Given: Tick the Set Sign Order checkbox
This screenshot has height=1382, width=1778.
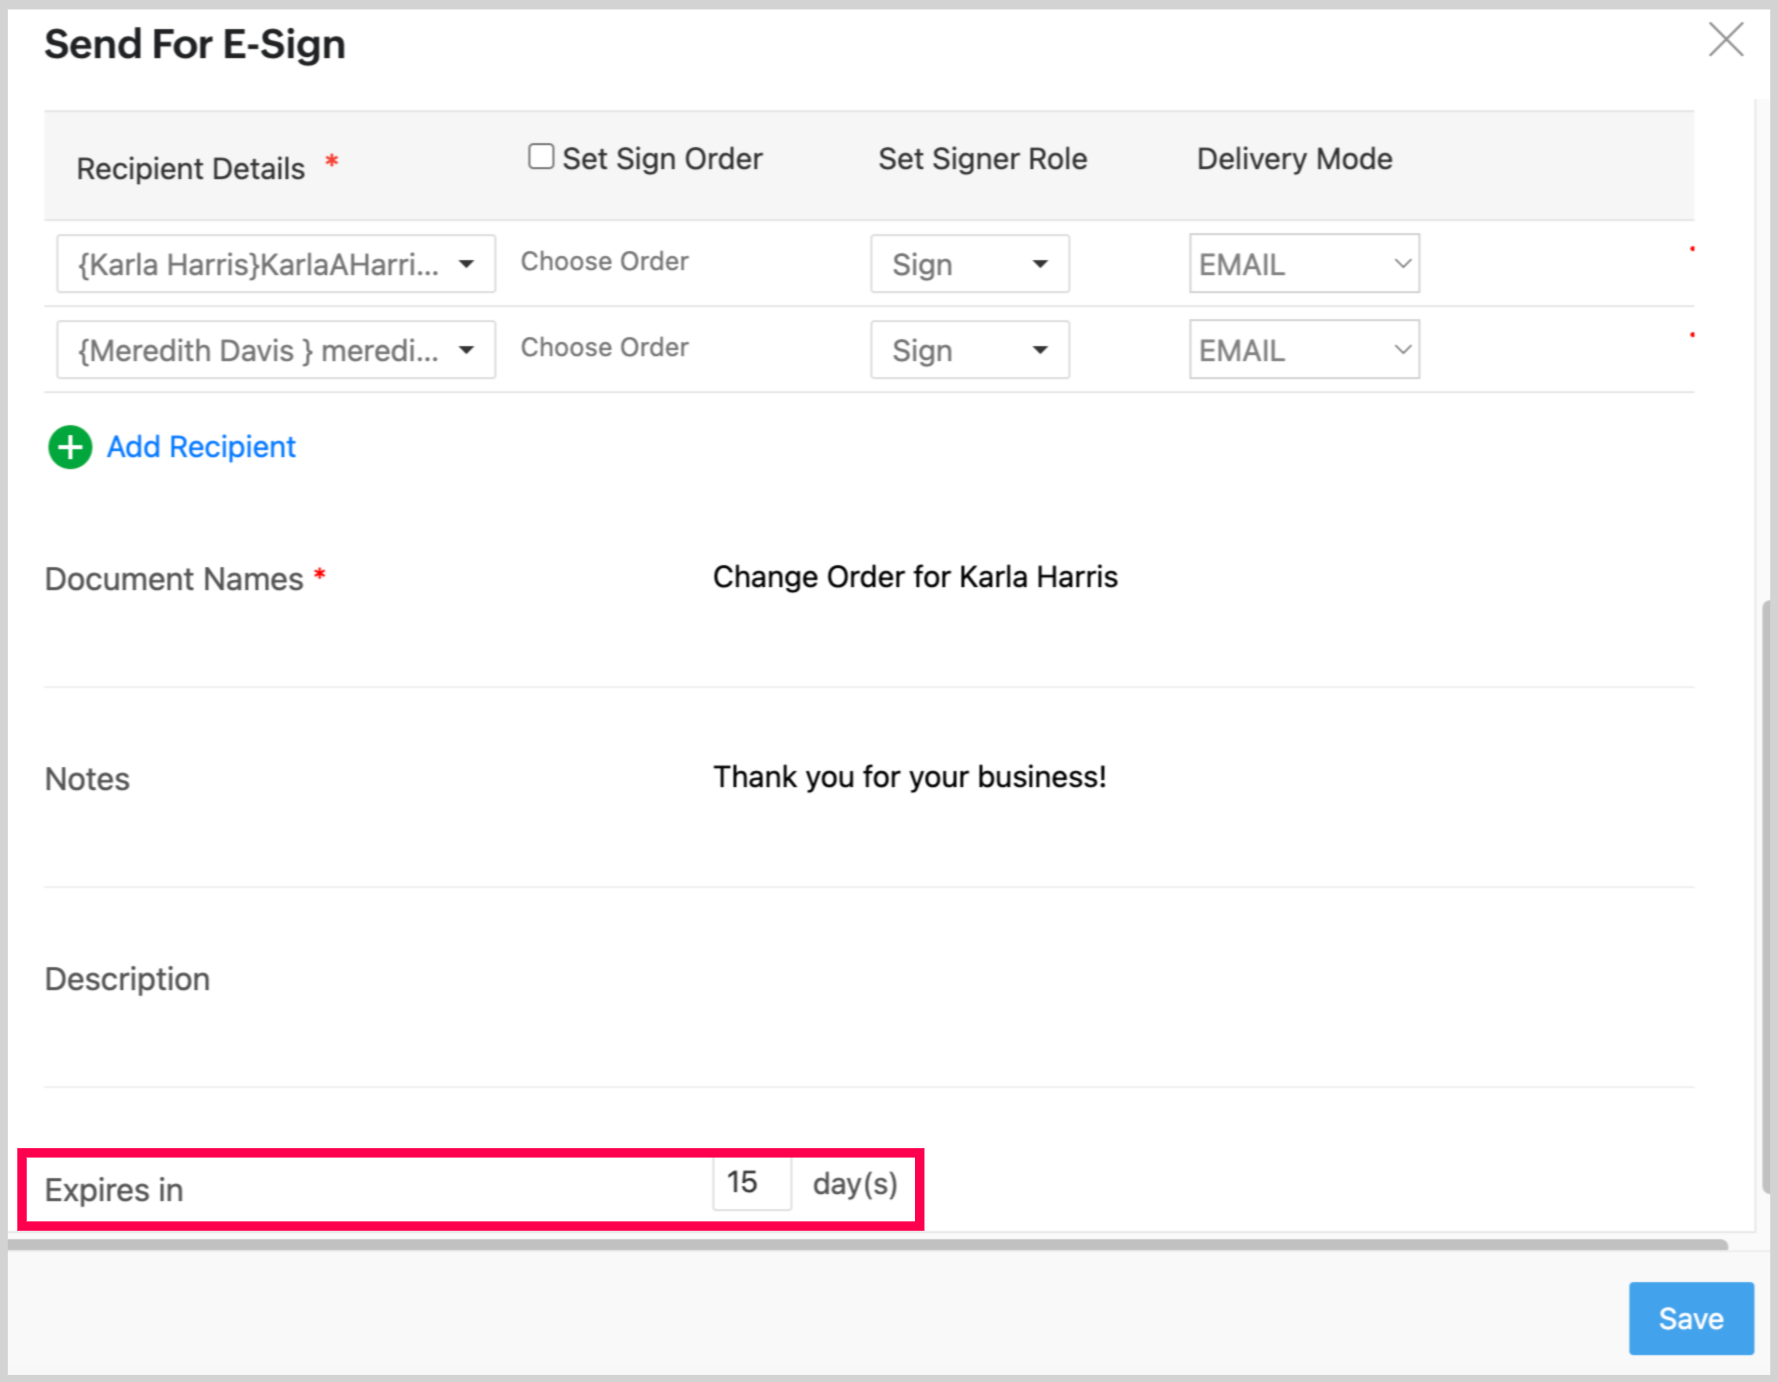Looking at the screenshot, I should pyautogui.click(x=541, y=157).
